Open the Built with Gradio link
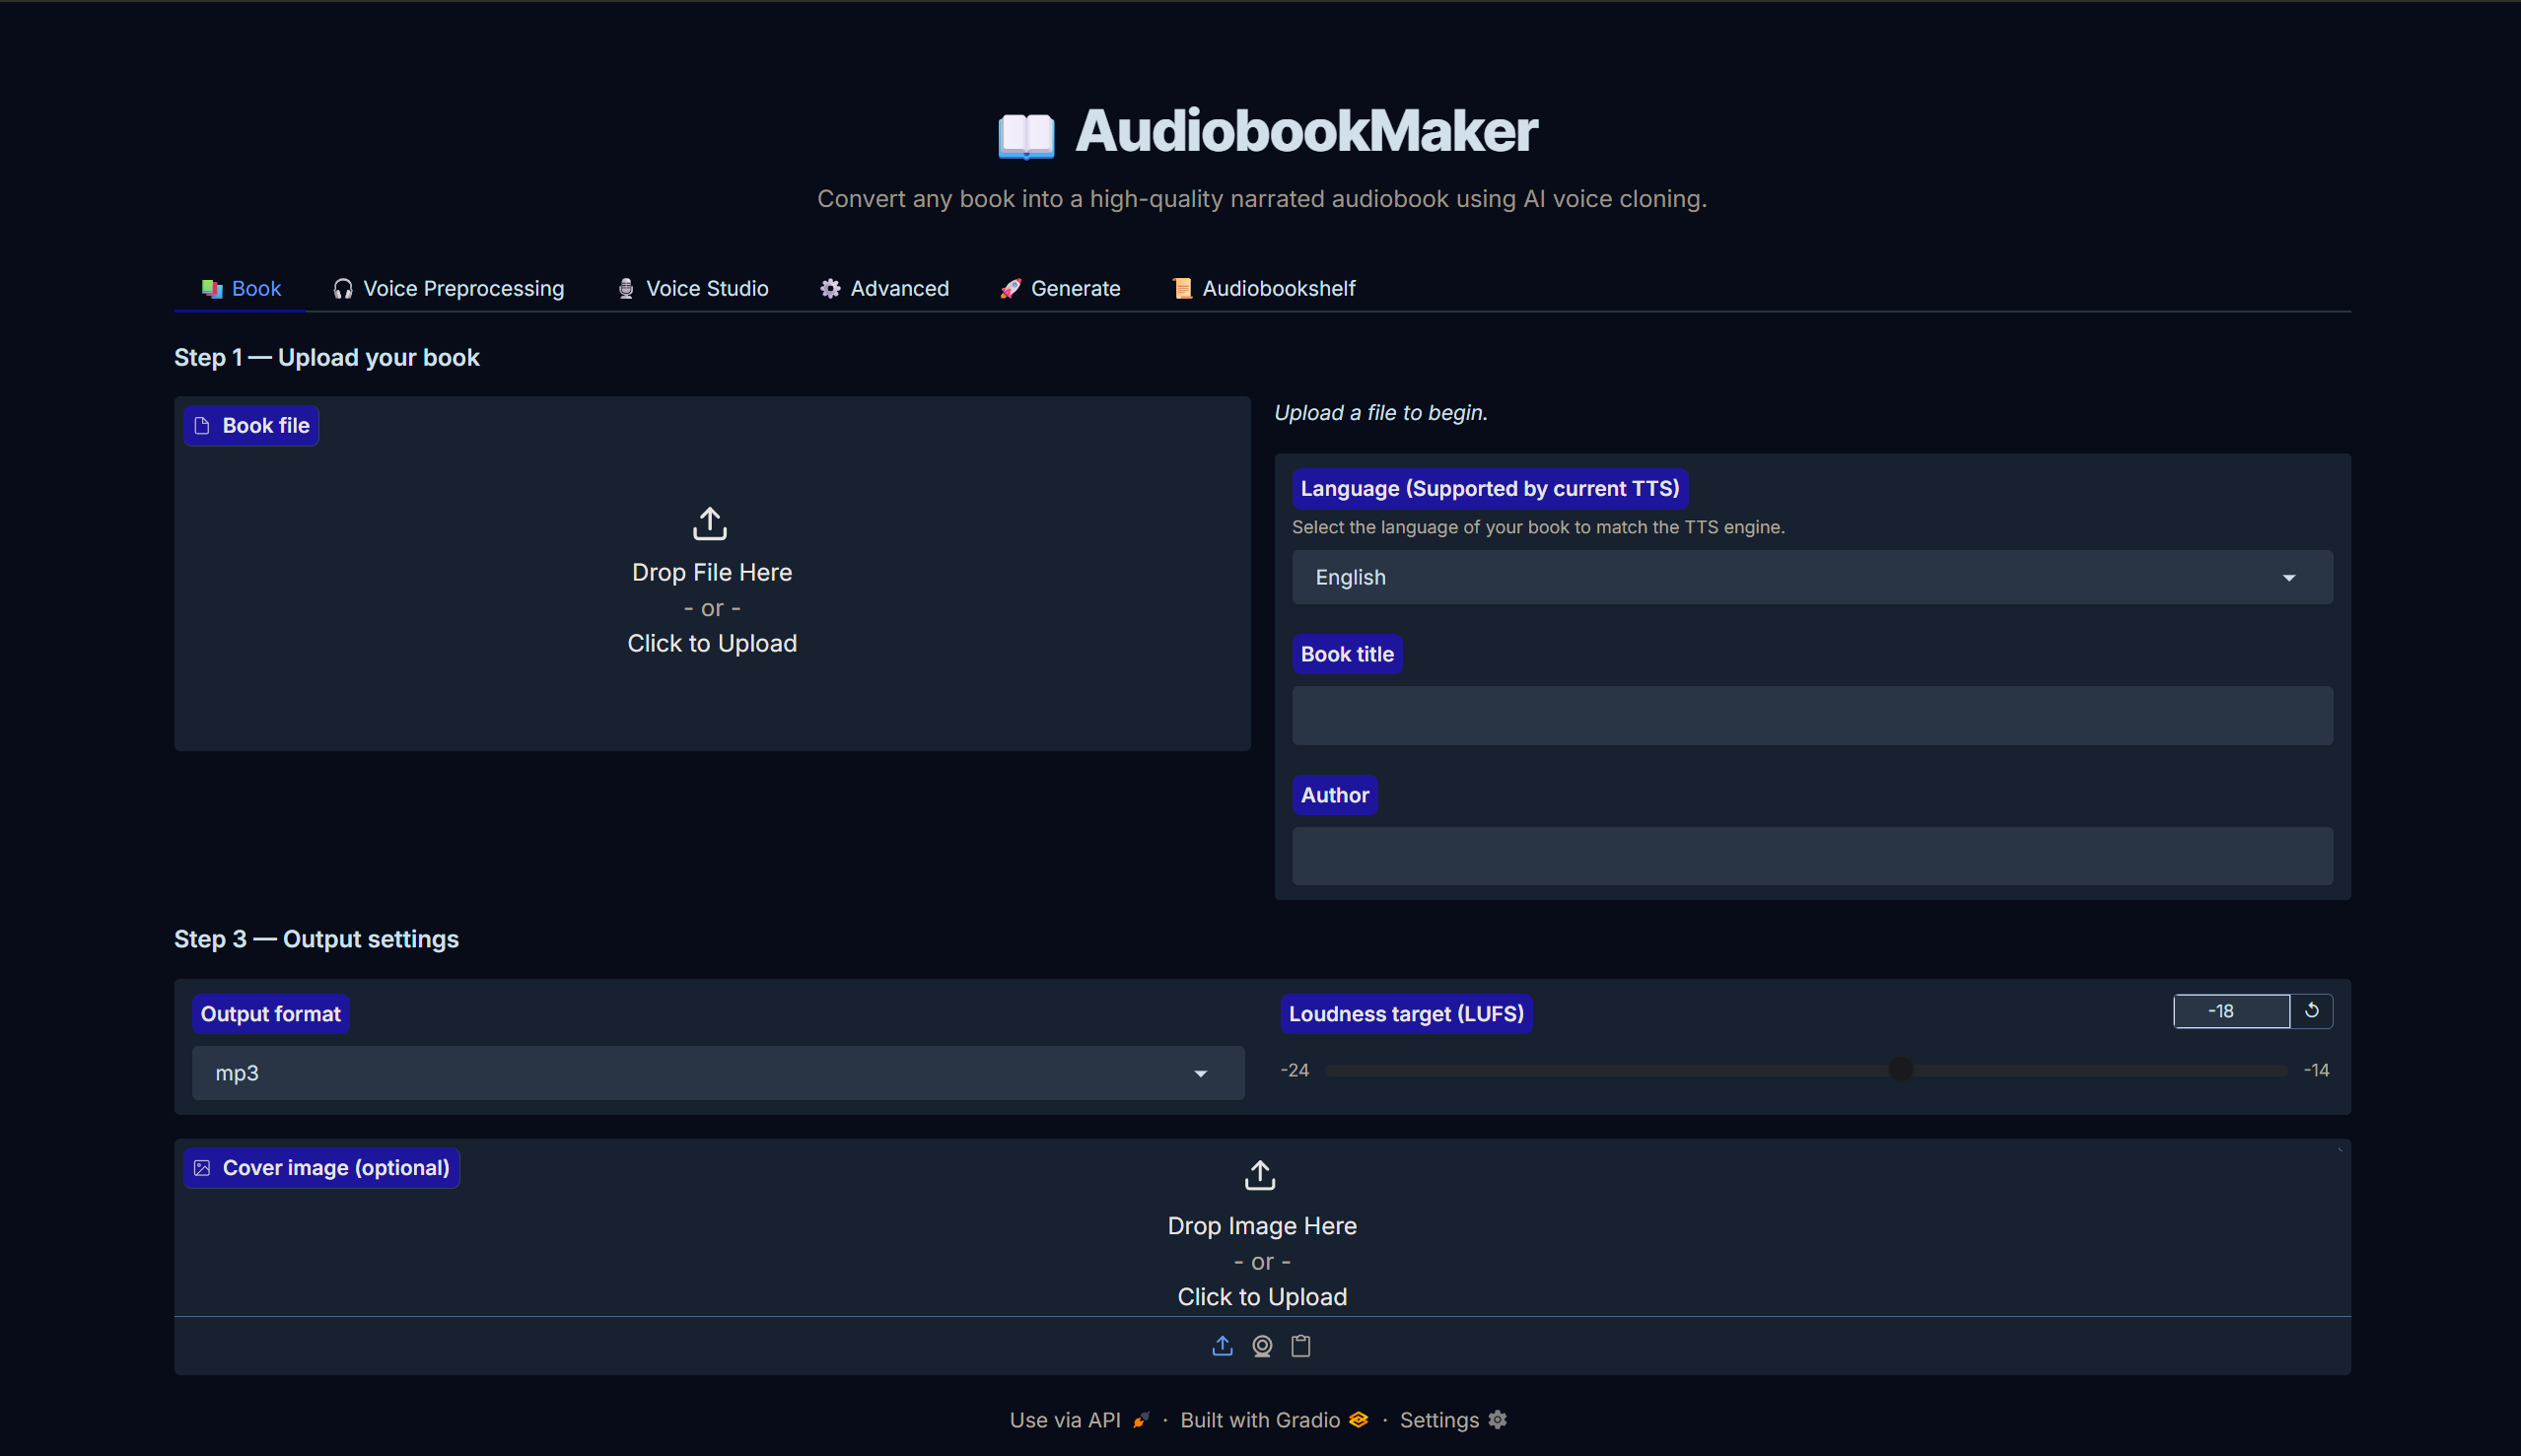 pos(1275,1419)
